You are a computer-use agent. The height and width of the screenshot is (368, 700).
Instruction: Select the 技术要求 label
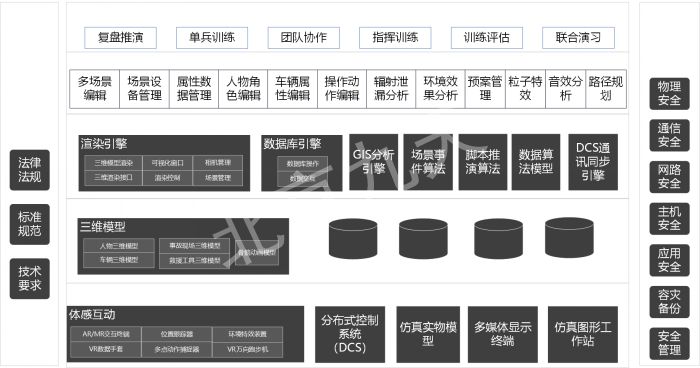29,278
